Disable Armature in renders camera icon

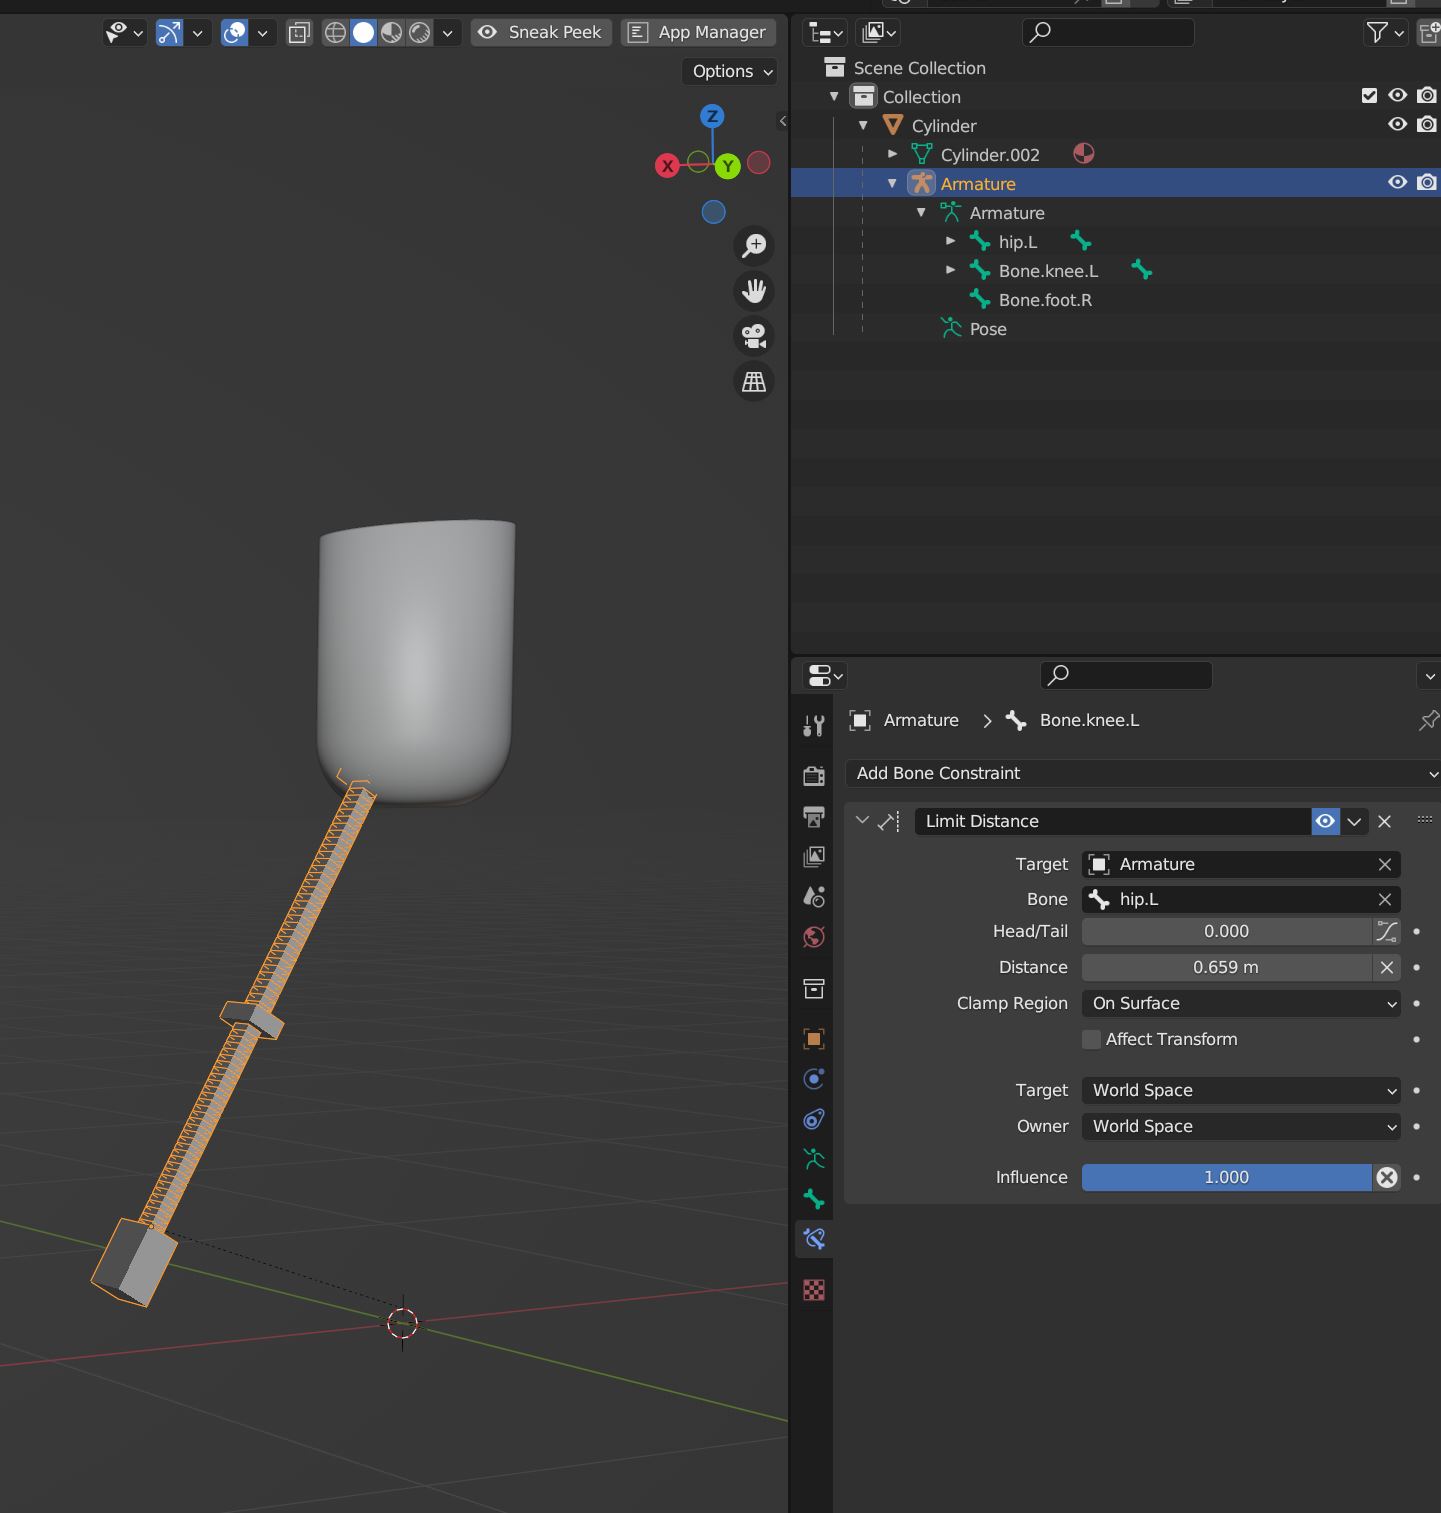pos(1427,183)
